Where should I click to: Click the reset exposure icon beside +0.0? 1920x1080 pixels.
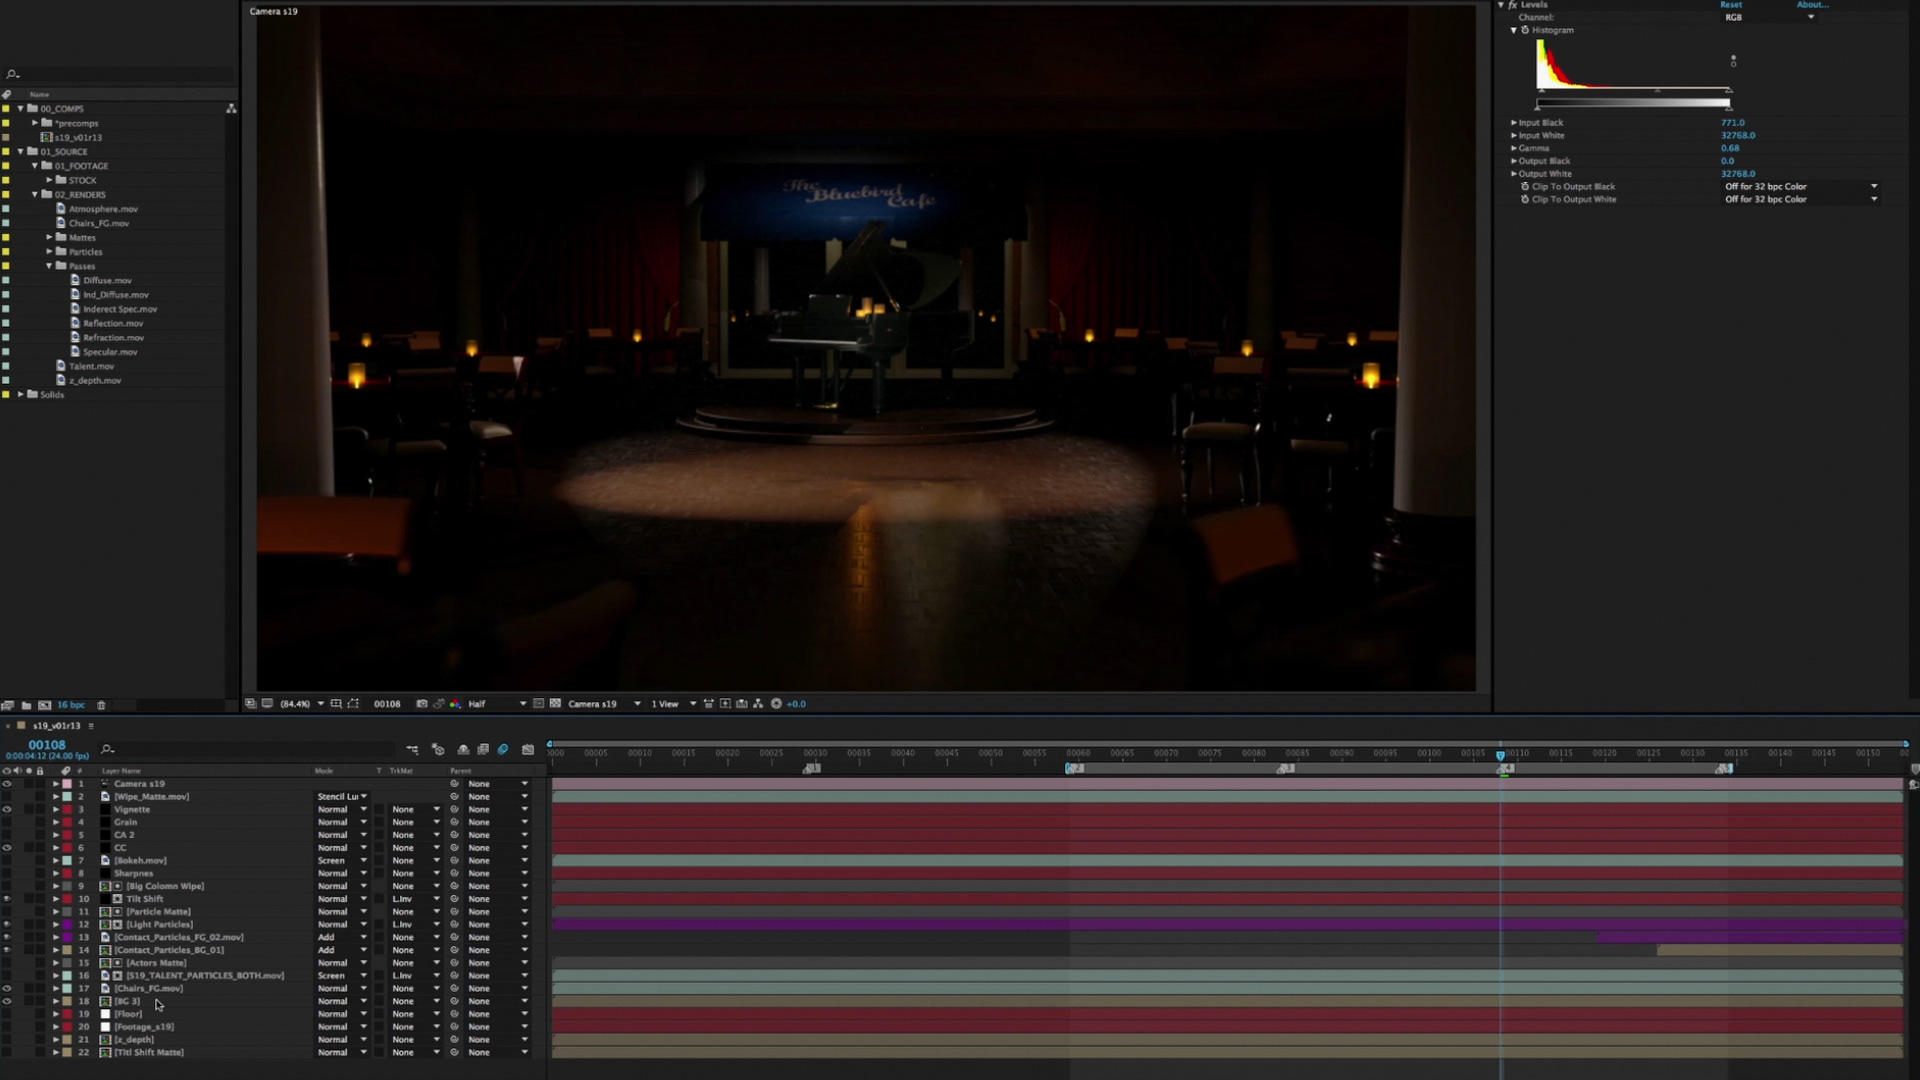[x=776, y=704]
